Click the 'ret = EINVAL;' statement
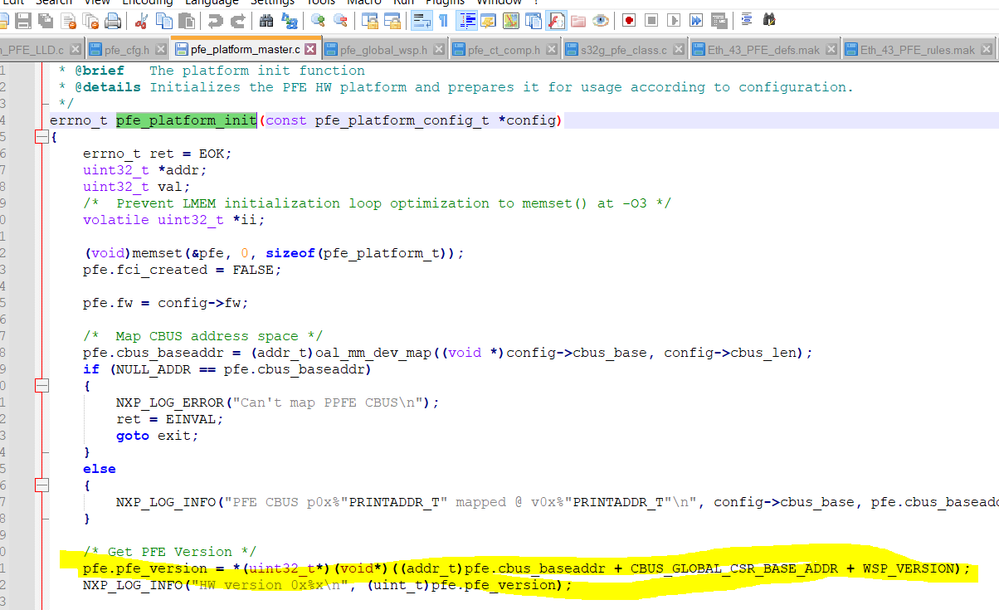The width and height of the screenshot is (999, 610). coord(169,419)
